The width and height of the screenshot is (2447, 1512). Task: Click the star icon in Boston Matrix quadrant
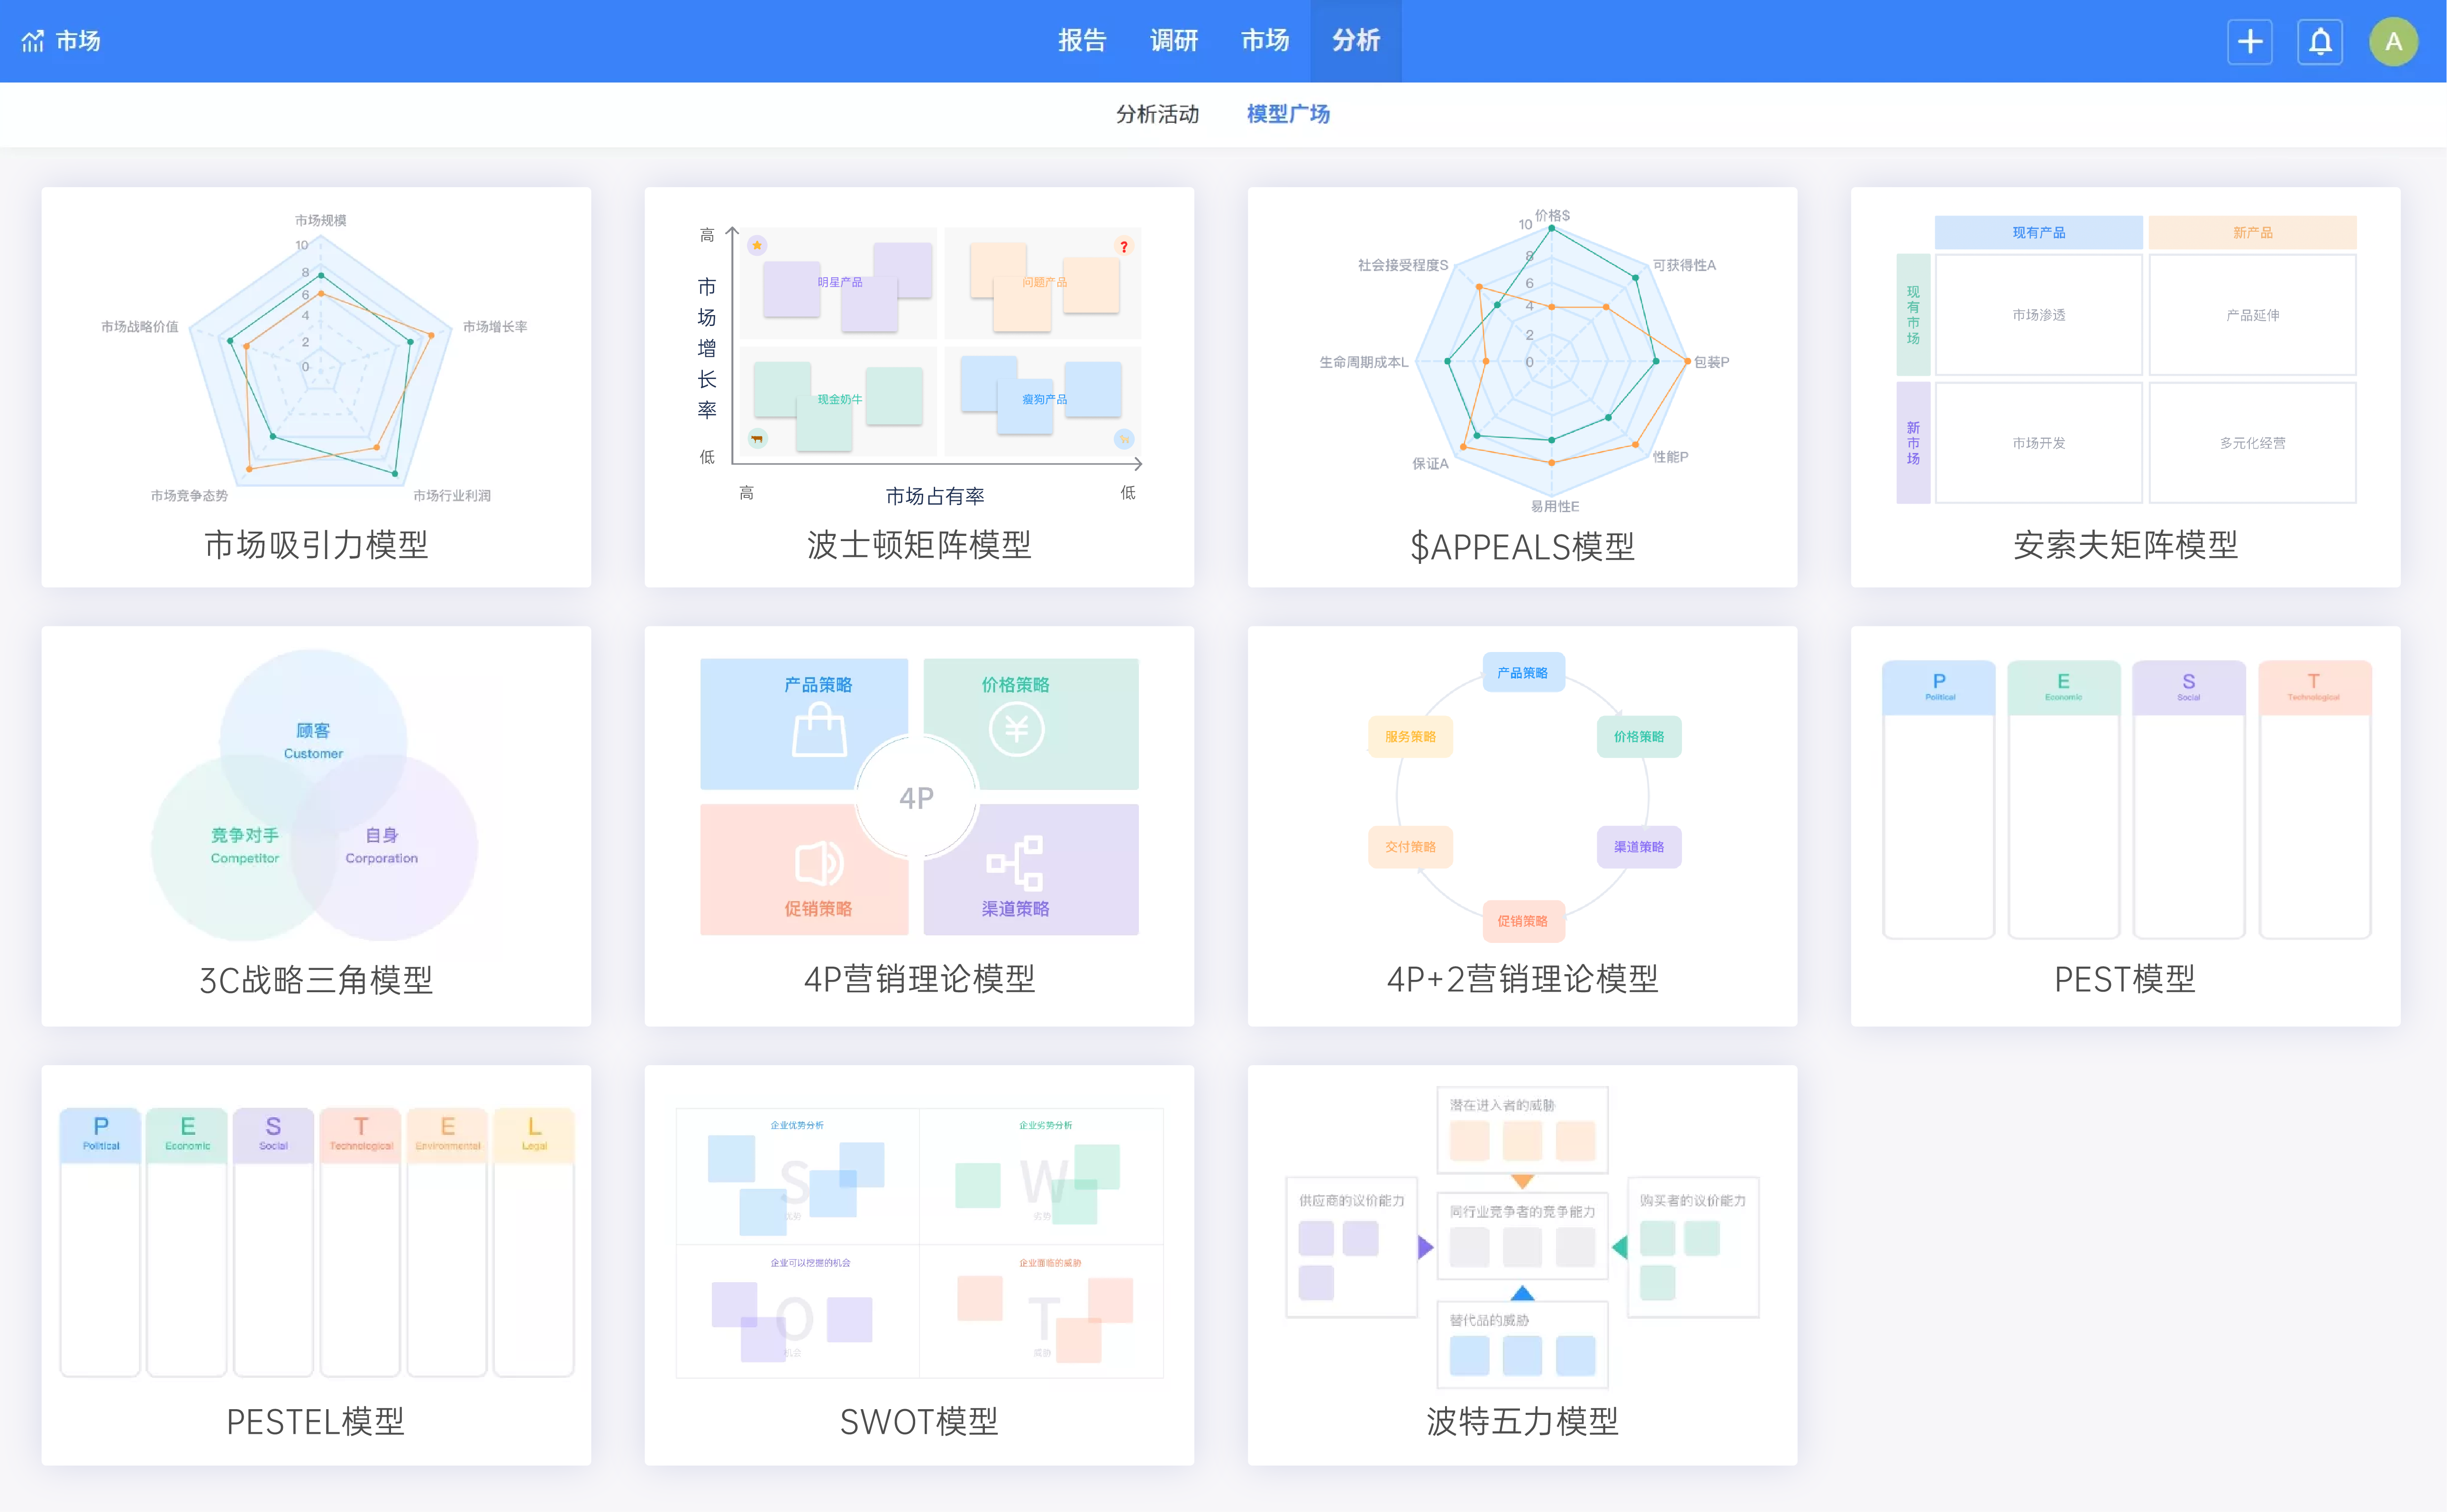(757, 244)
